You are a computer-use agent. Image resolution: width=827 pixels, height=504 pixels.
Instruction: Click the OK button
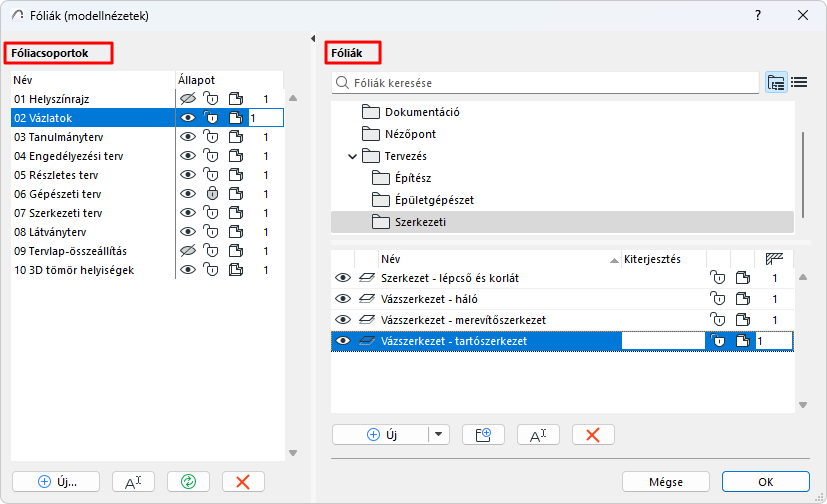[765, 481]
